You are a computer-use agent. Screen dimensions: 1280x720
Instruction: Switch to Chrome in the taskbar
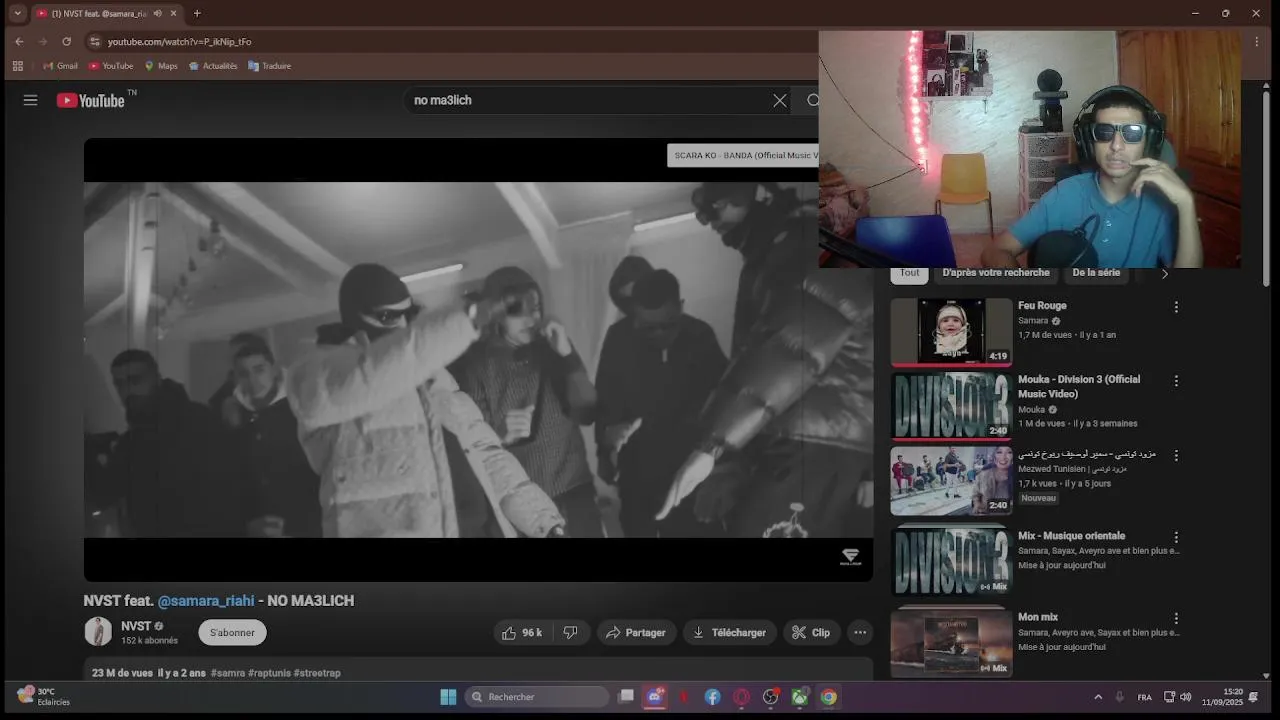[x=828, y=697]
